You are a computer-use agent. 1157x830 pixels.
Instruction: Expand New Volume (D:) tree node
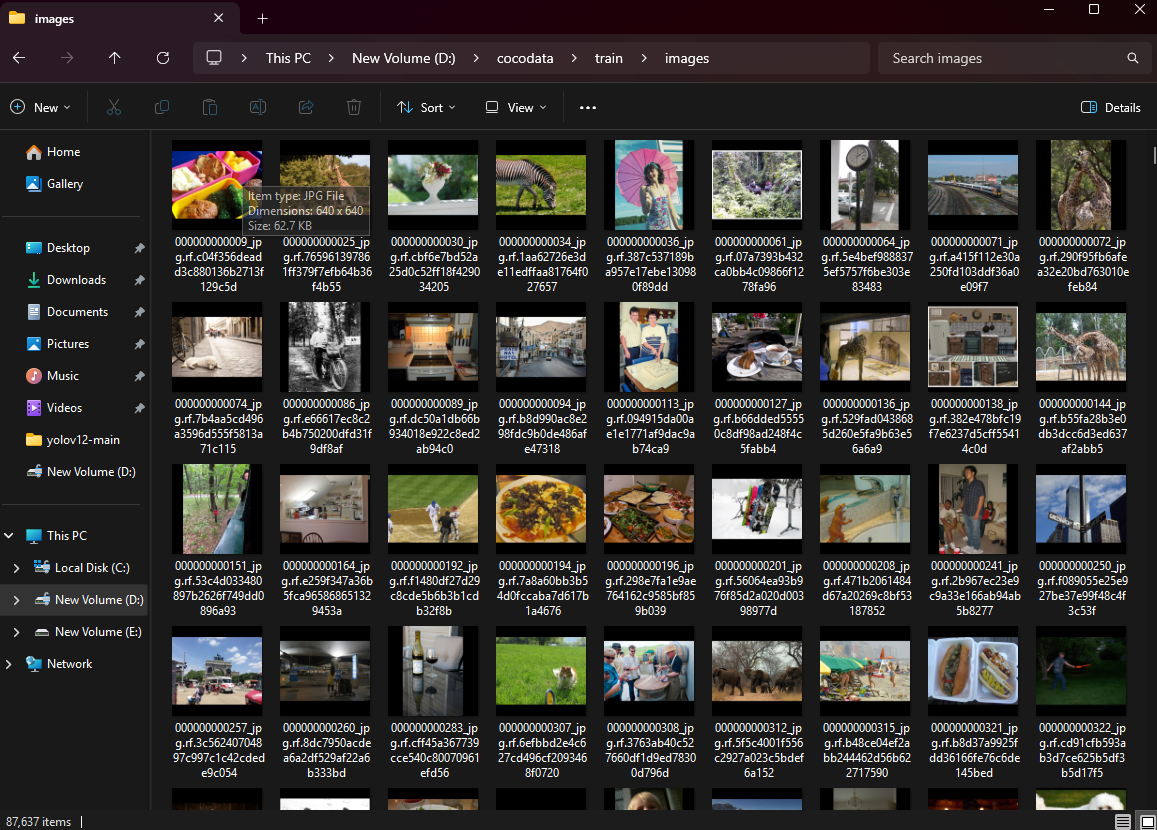[x=16, y=600]
